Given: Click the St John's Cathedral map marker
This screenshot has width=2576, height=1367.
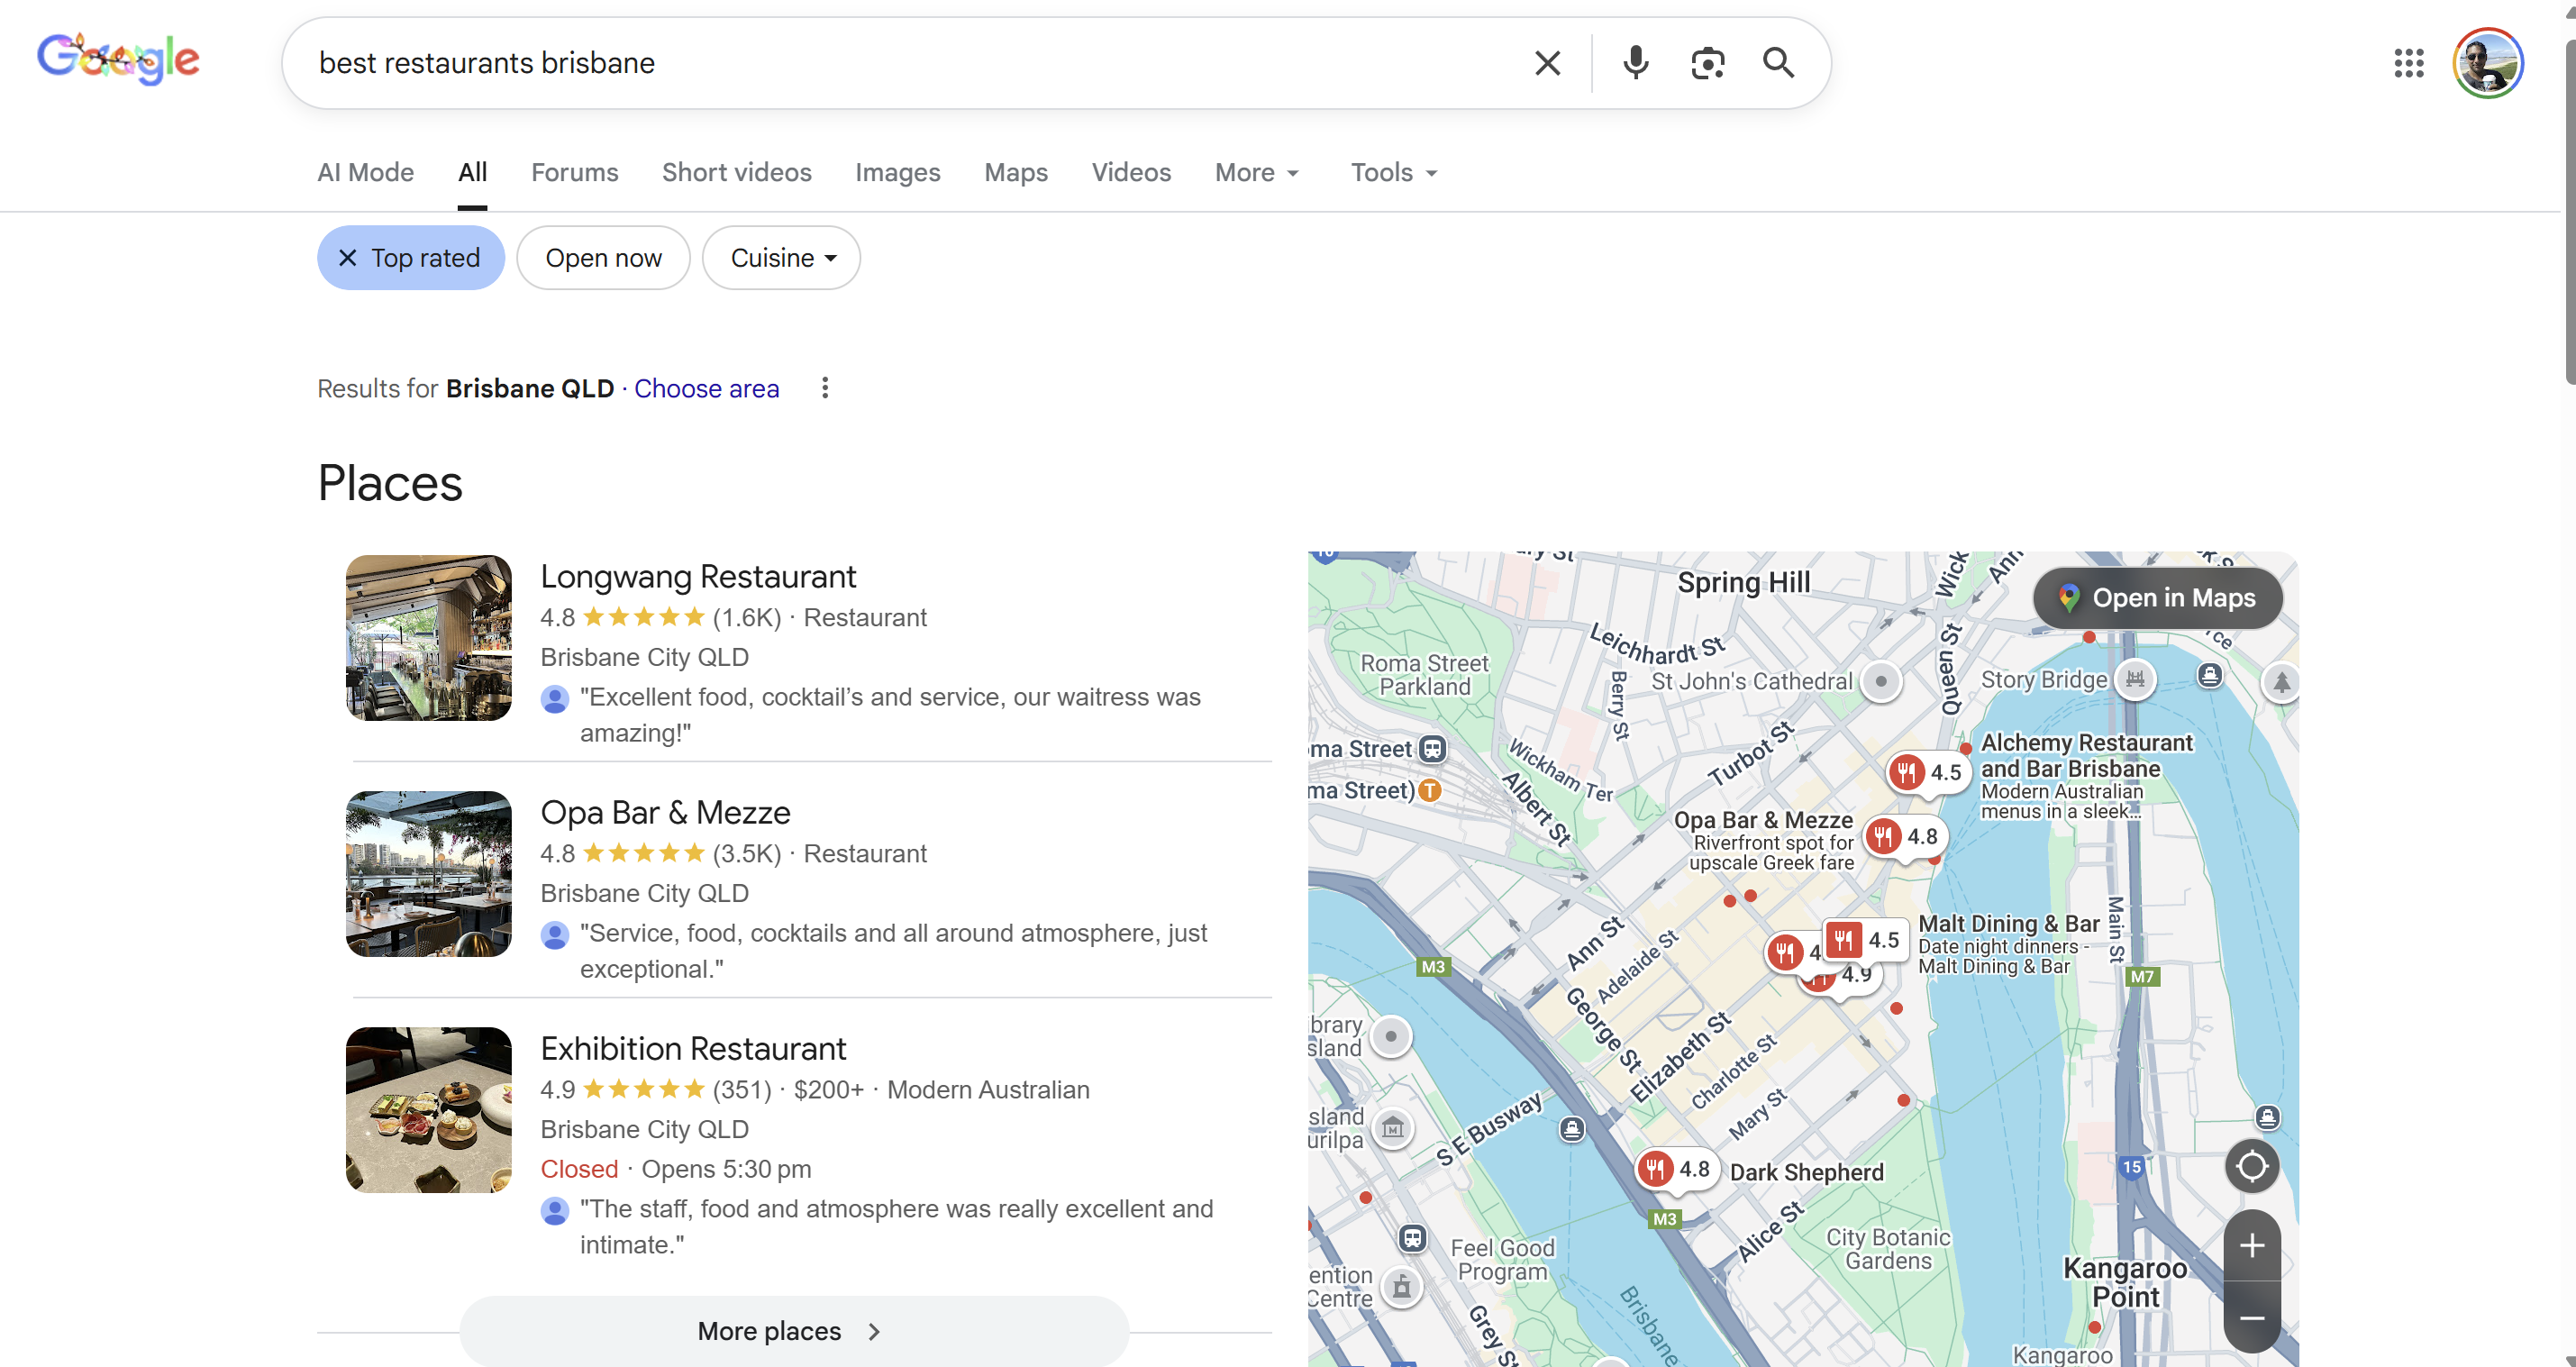Looking at the screenshot, I should click(x=1880, y=682).
